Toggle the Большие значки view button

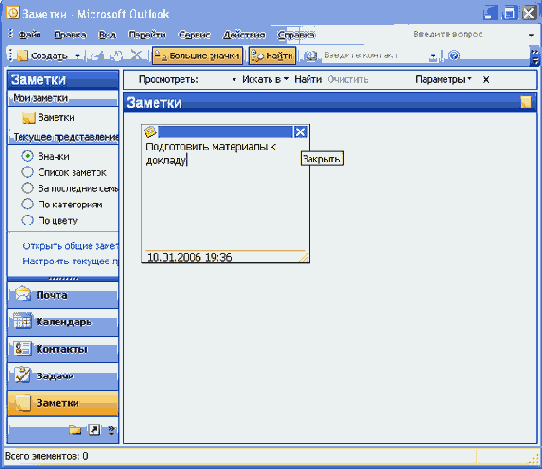click(197, 56)
